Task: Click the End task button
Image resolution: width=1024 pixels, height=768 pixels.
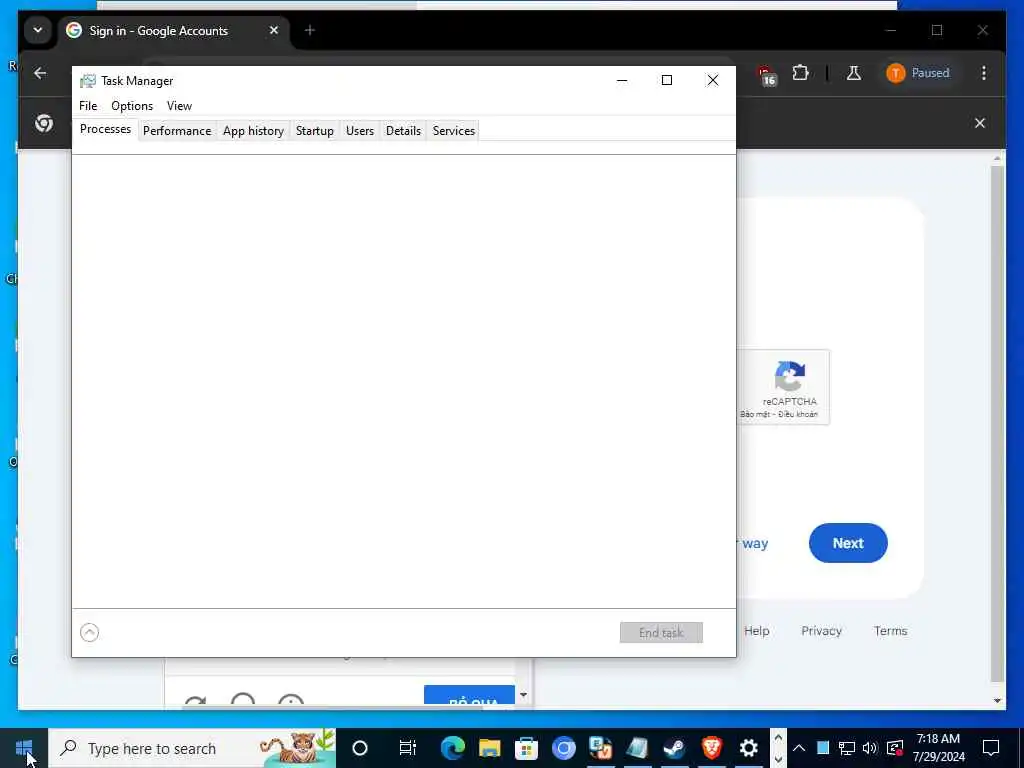Action: [661, 632]
